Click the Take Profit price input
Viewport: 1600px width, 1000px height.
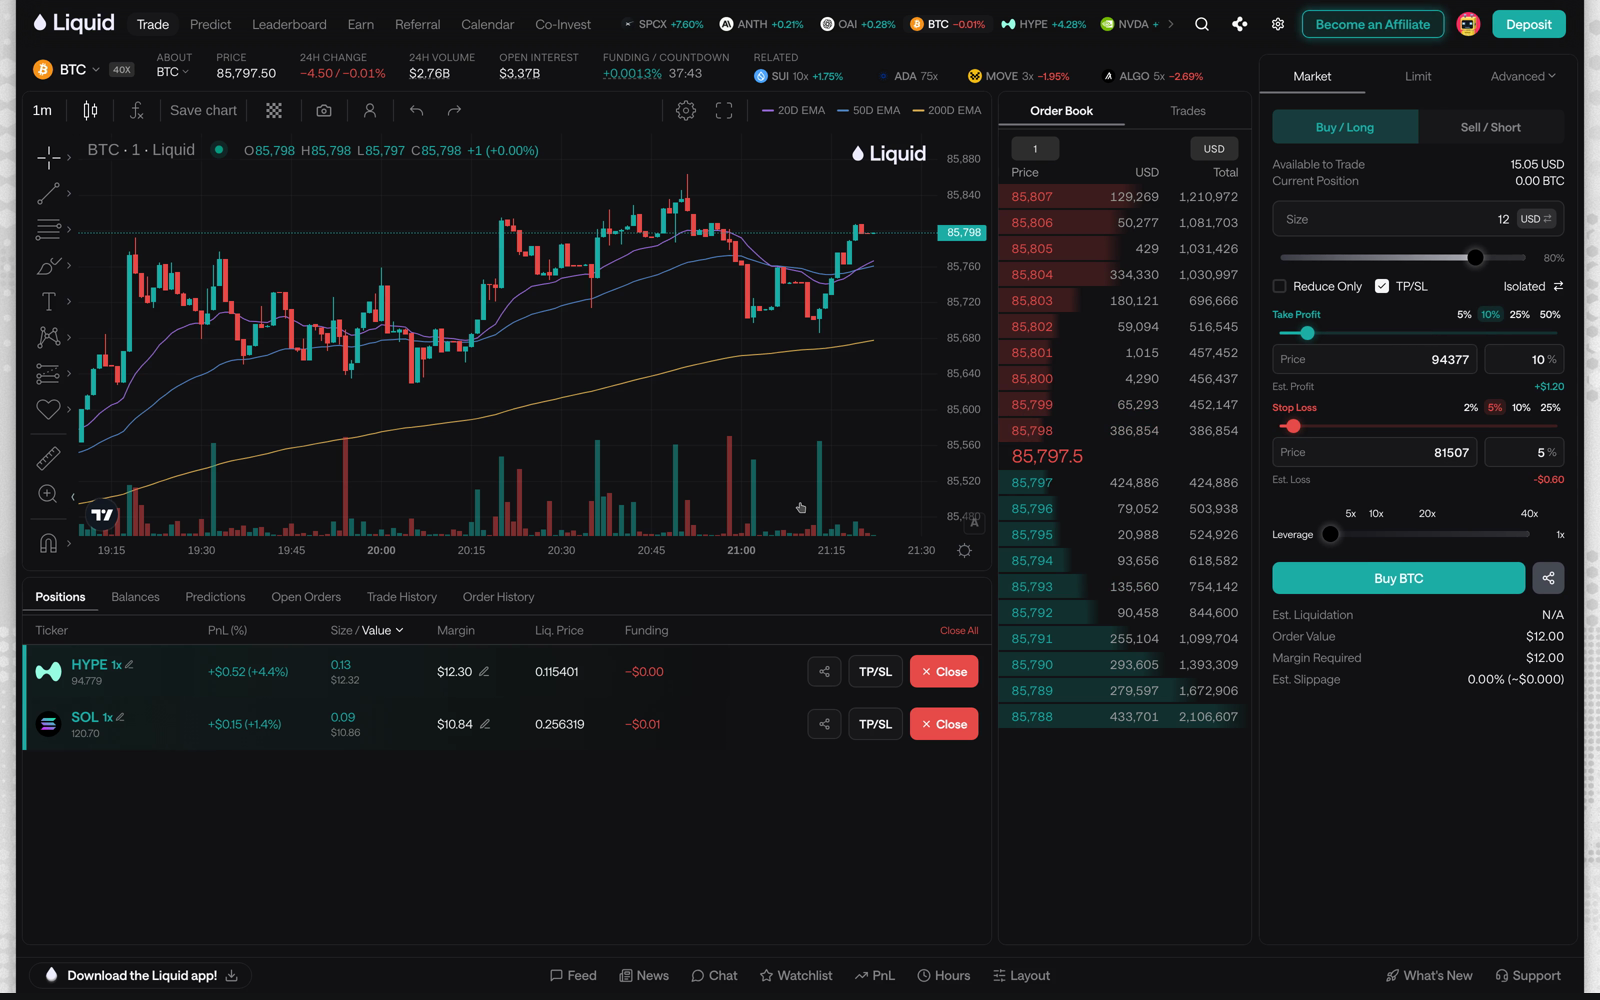click(1373, 359)
